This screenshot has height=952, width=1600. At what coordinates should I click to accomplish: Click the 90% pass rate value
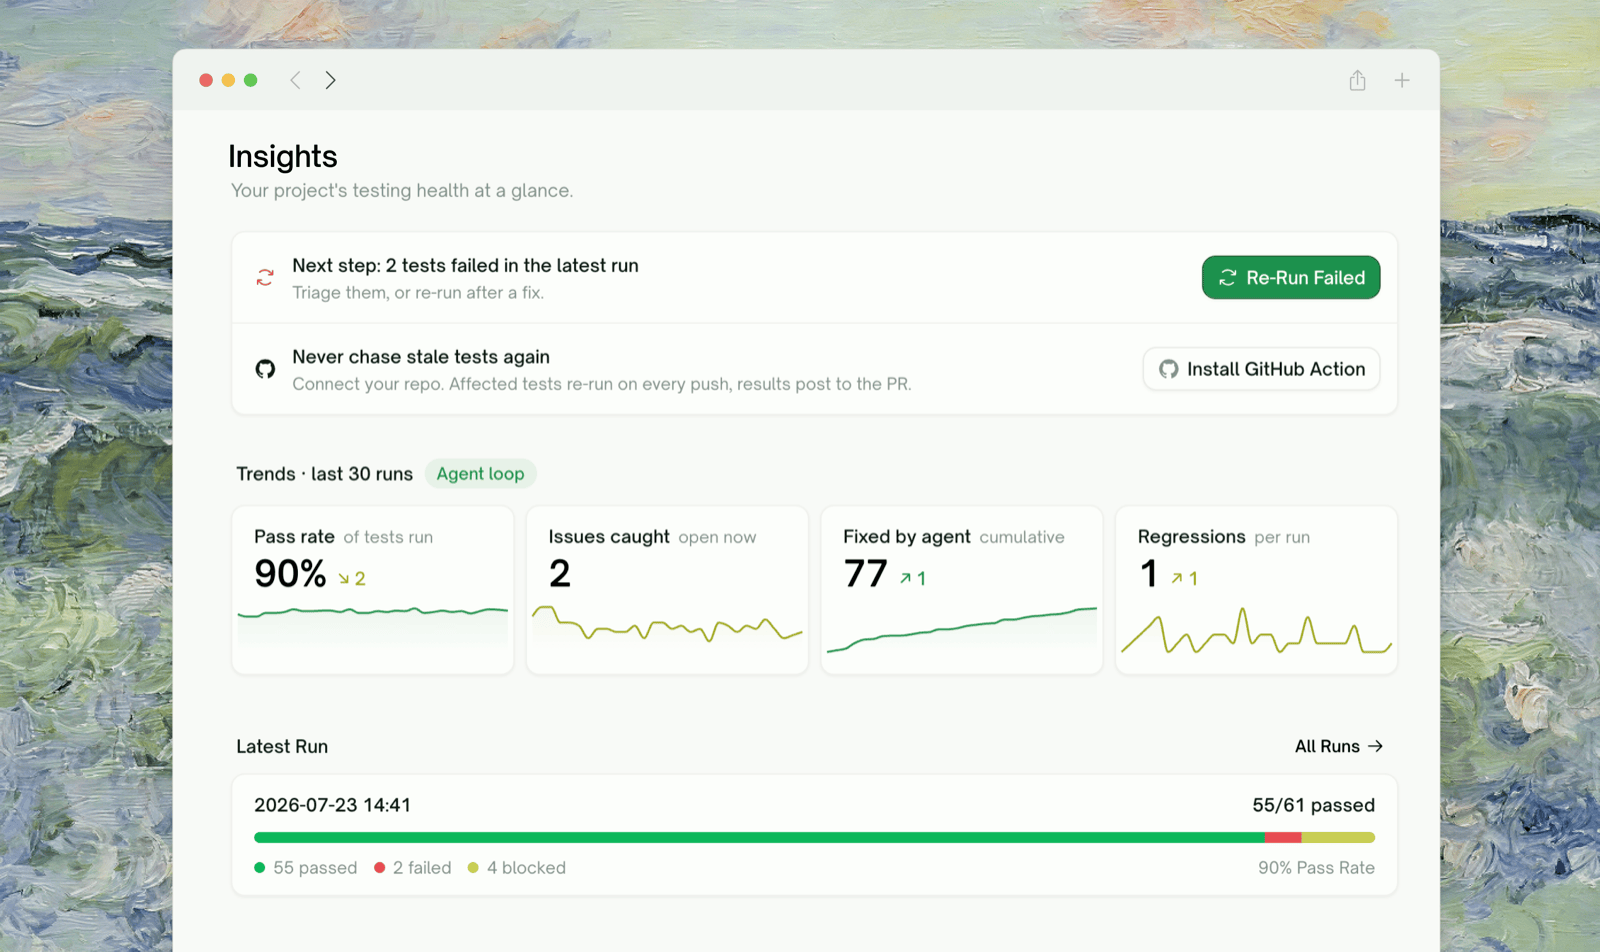290,574
